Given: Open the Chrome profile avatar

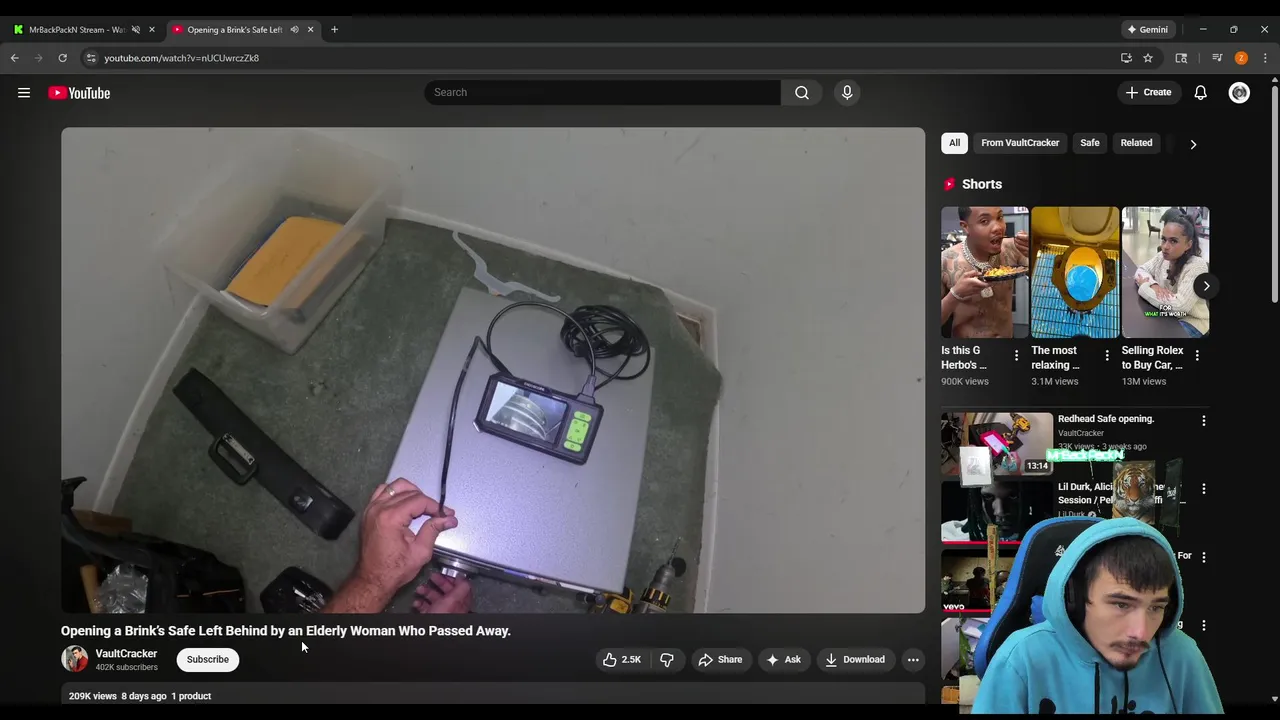Looking at the screenshot, I should [1241, 58].
